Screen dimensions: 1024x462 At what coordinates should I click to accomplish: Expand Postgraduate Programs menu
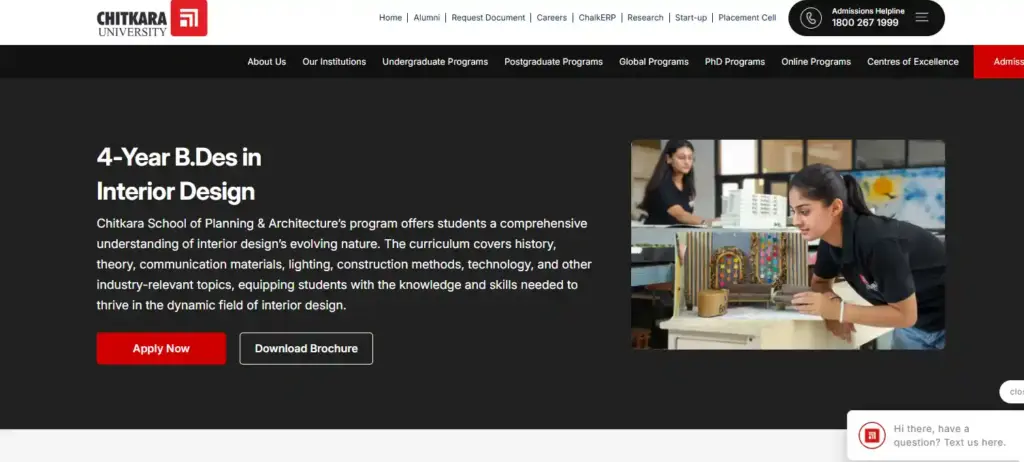click(553, 62)
